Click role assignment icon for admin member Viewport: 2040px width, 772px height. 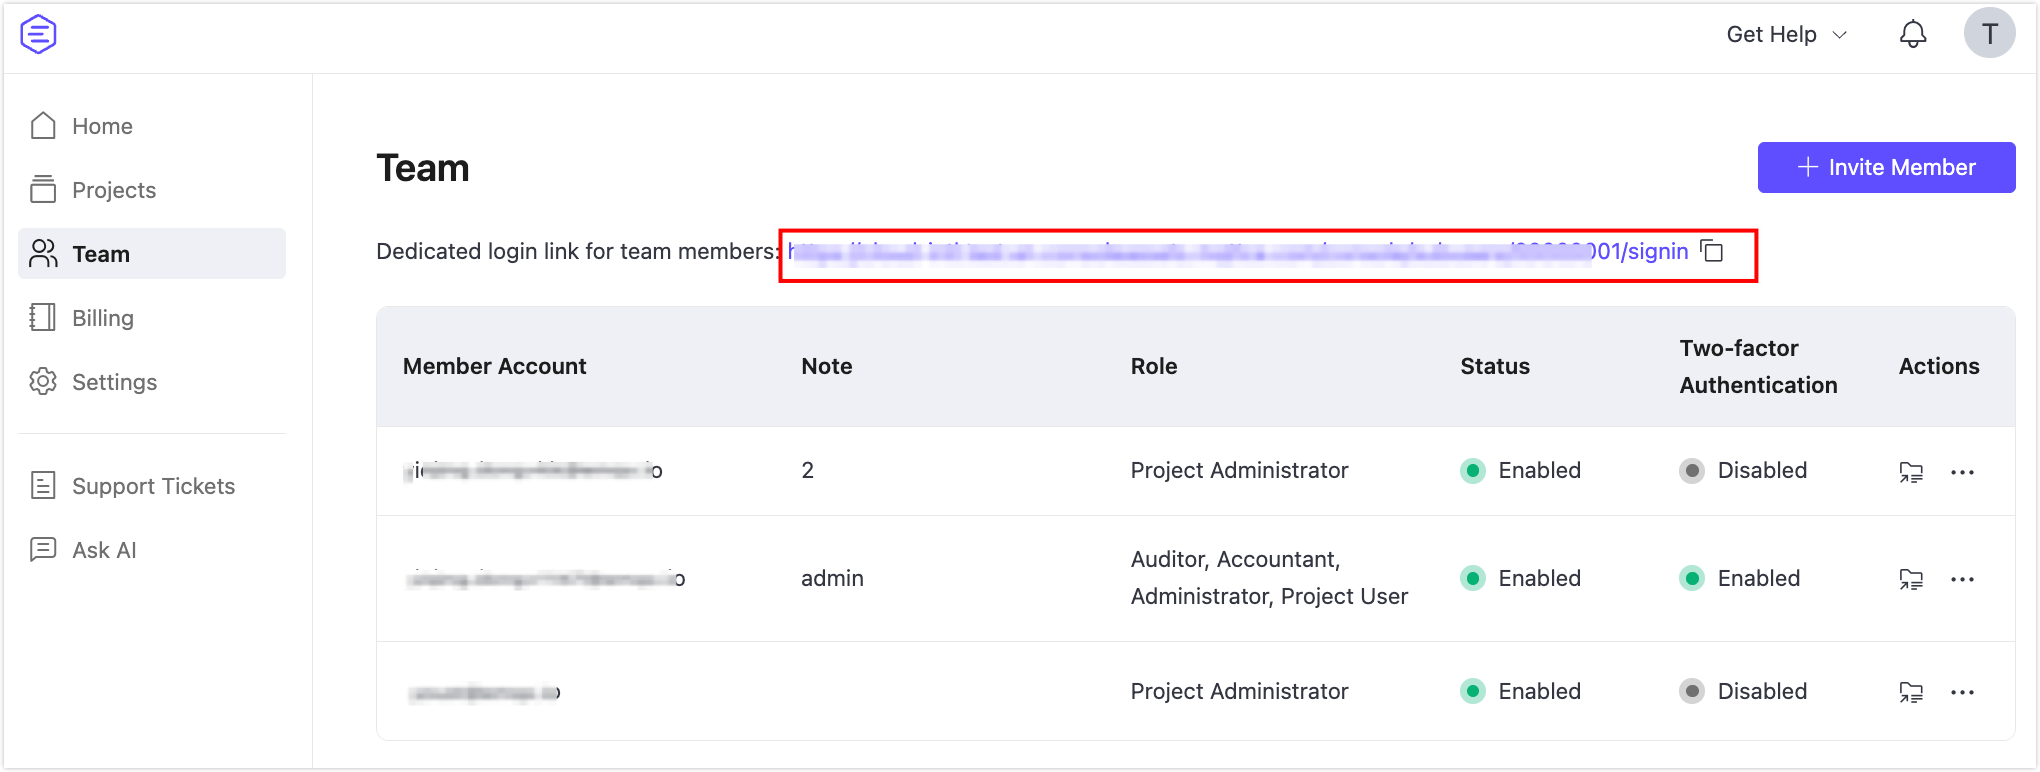tap(1911, 579)
